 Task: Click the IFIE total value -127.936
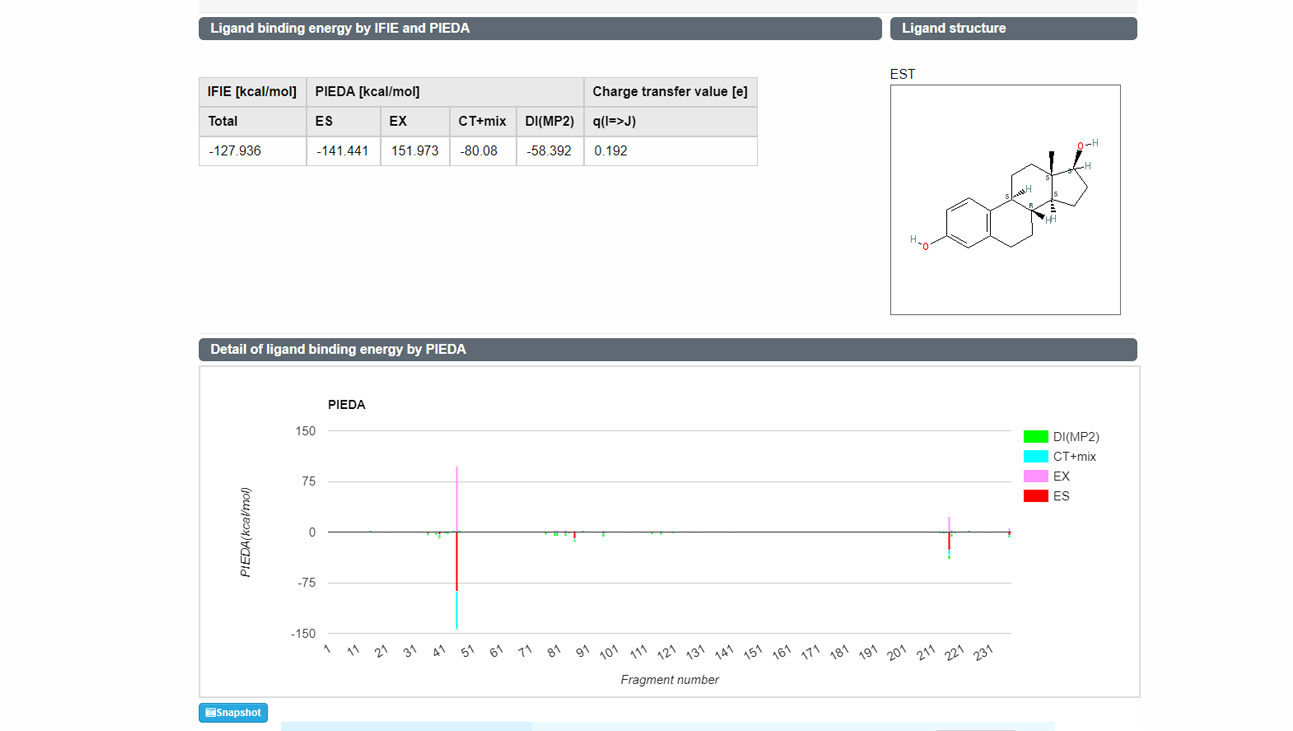pyautogui.click(x=253, y=151)
